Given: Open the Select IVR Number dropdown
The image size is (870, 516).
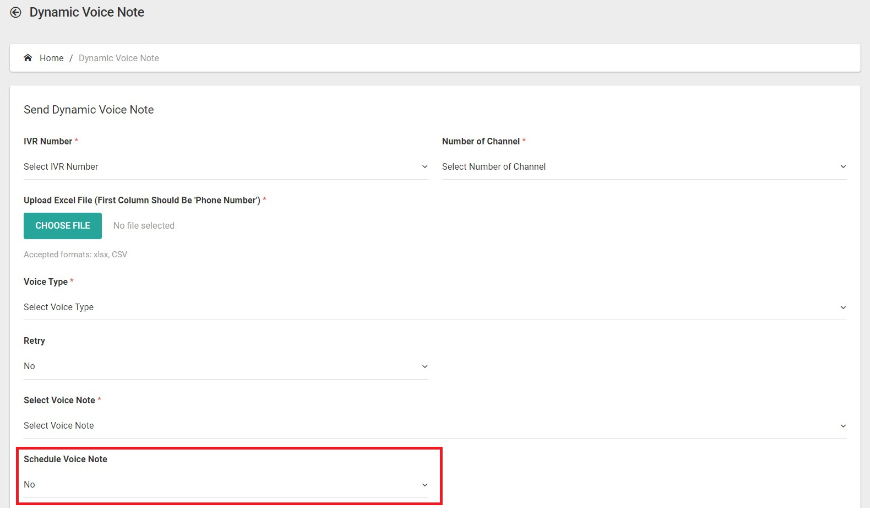Looking at the screenshot, I should click(226, 166).
